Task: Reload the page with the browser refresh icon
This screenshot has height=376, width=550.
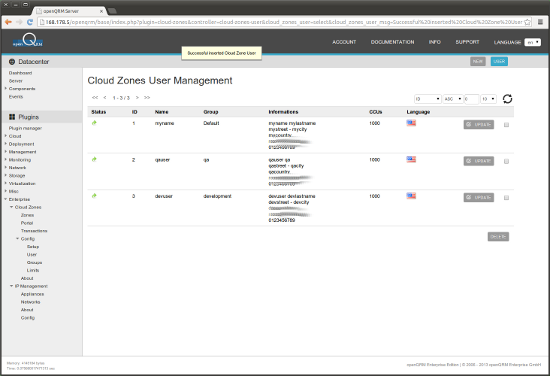Action: tap(30, 22)
